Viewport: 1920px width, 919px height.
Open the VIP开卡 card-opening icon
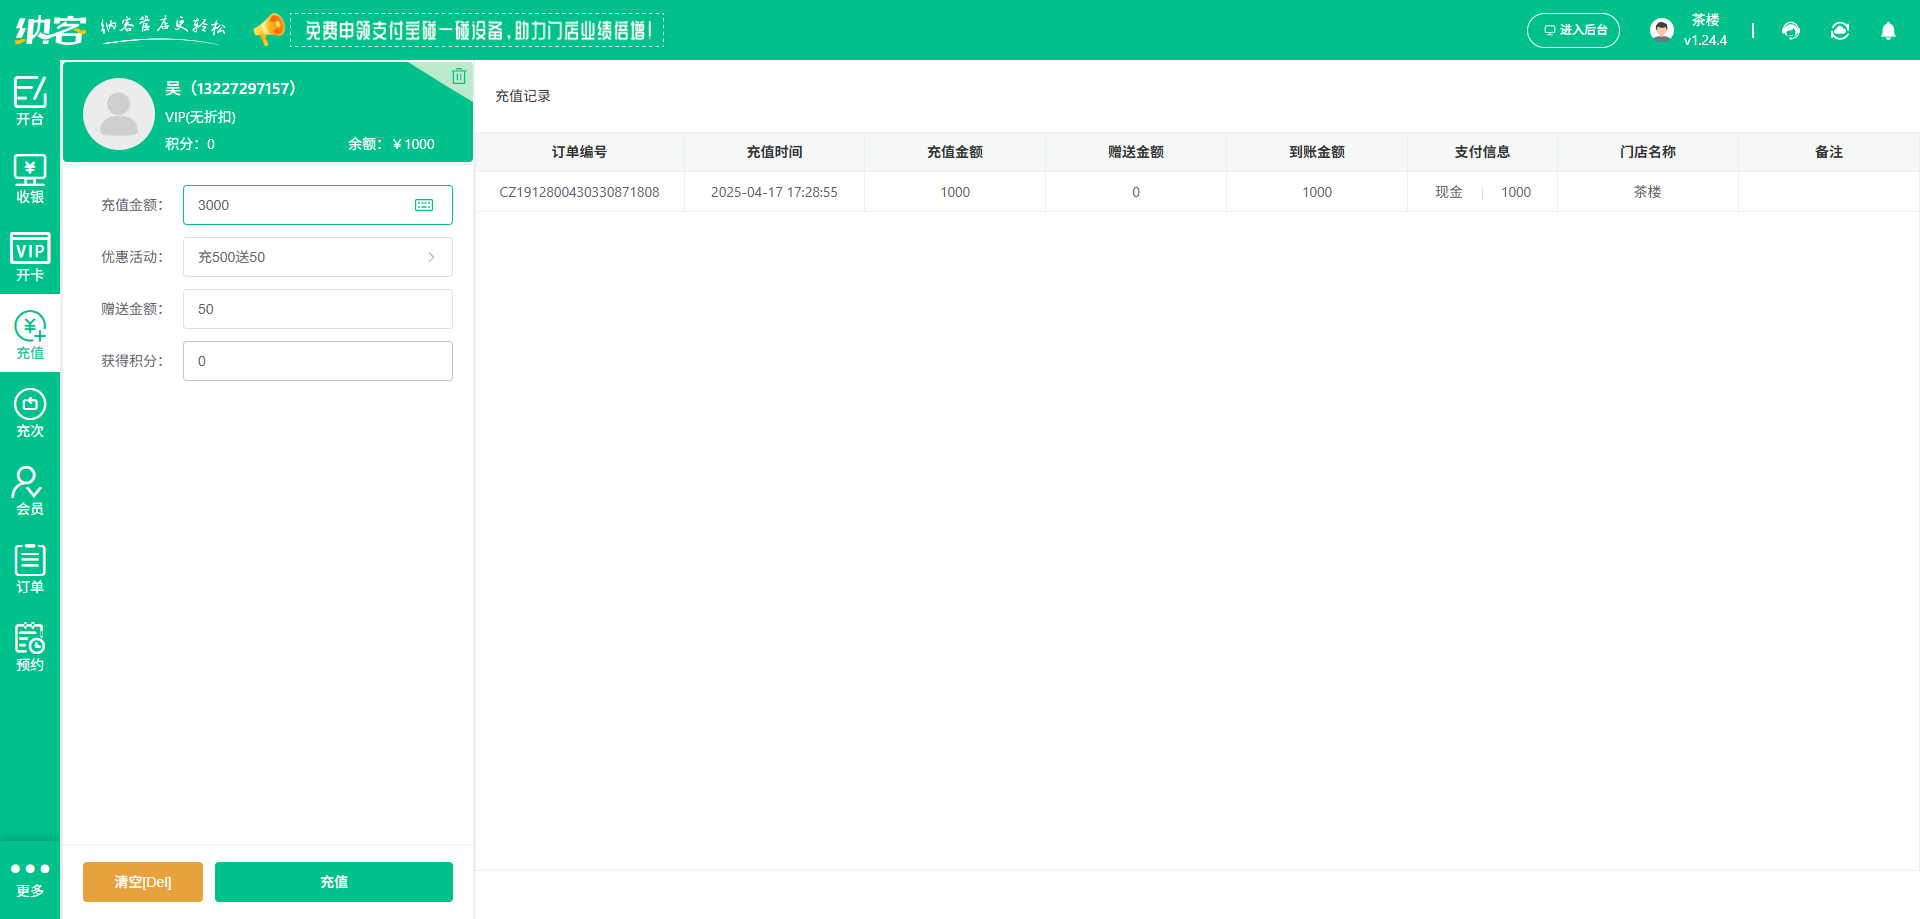pos(29,257)
